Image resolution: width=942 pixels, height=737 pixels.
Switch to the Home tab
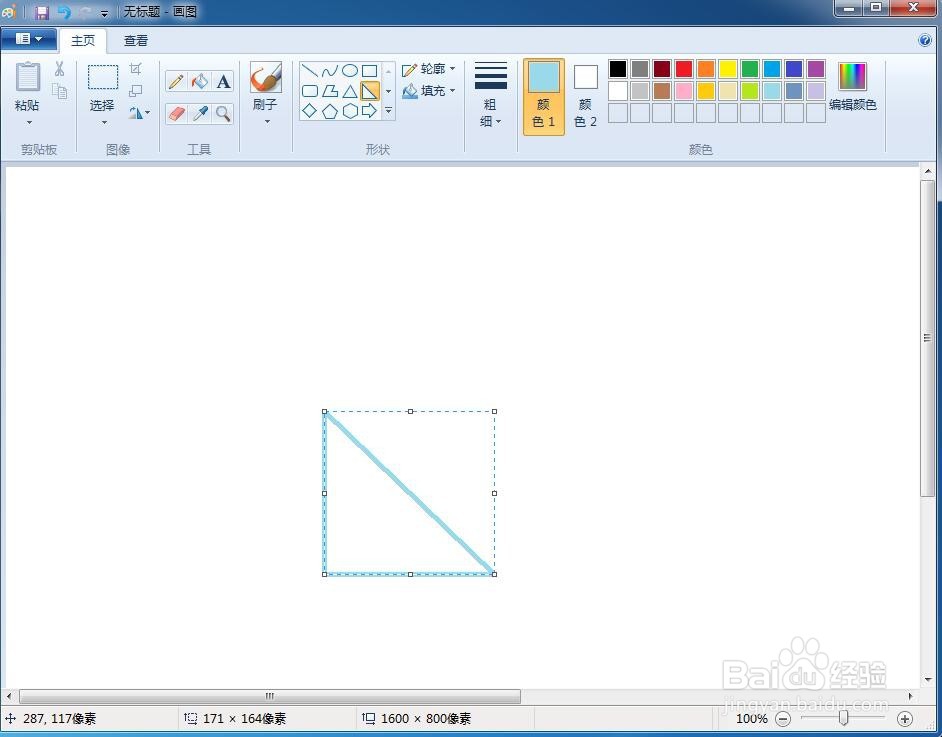pos(83,40)
